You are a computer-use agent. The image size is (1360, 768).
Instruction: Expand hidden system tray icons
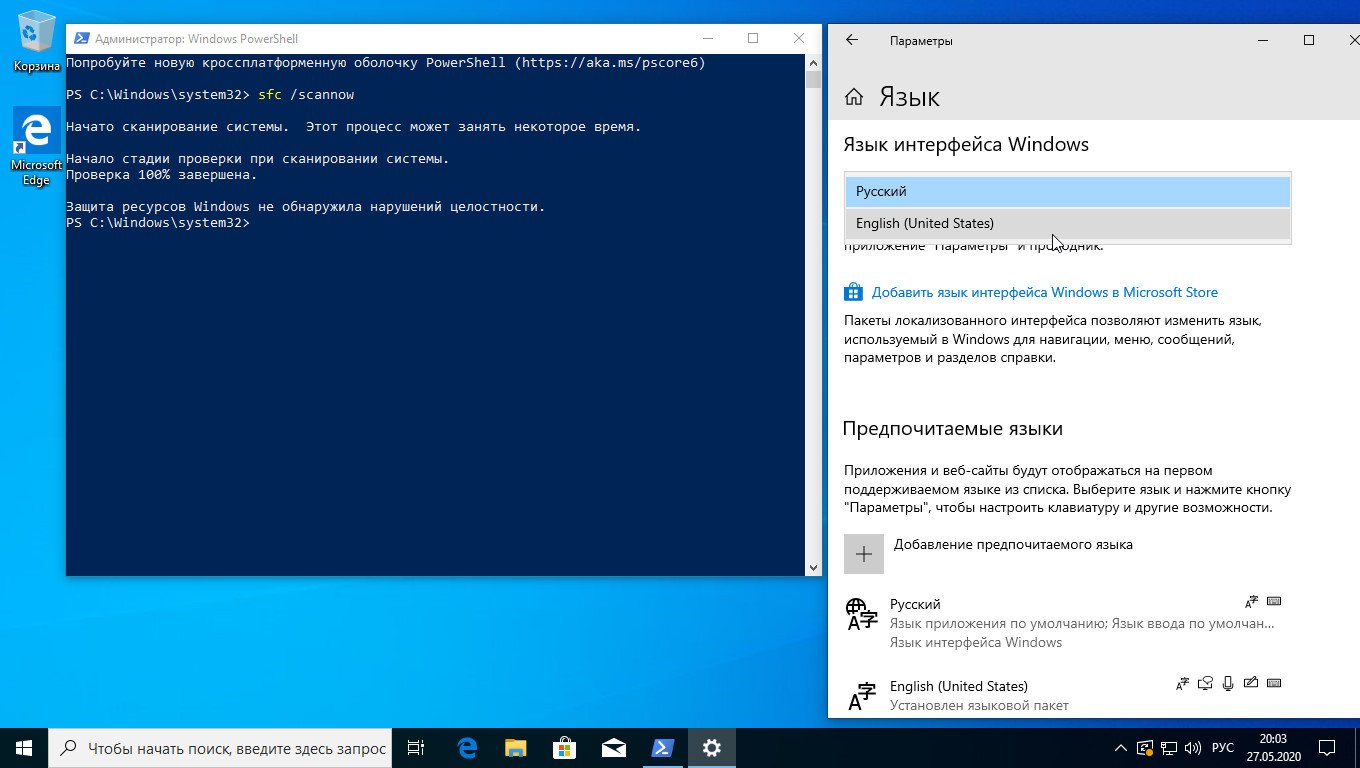1121,748
